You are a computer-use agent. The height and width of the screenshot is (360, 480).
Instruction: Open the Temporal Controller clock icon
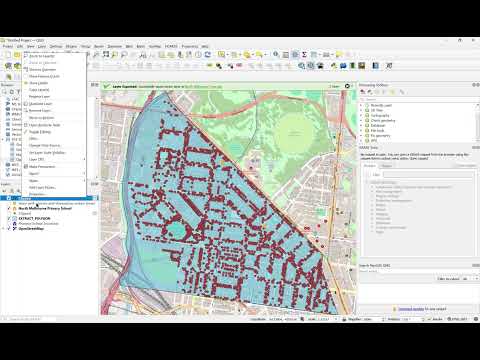(198, 55)
